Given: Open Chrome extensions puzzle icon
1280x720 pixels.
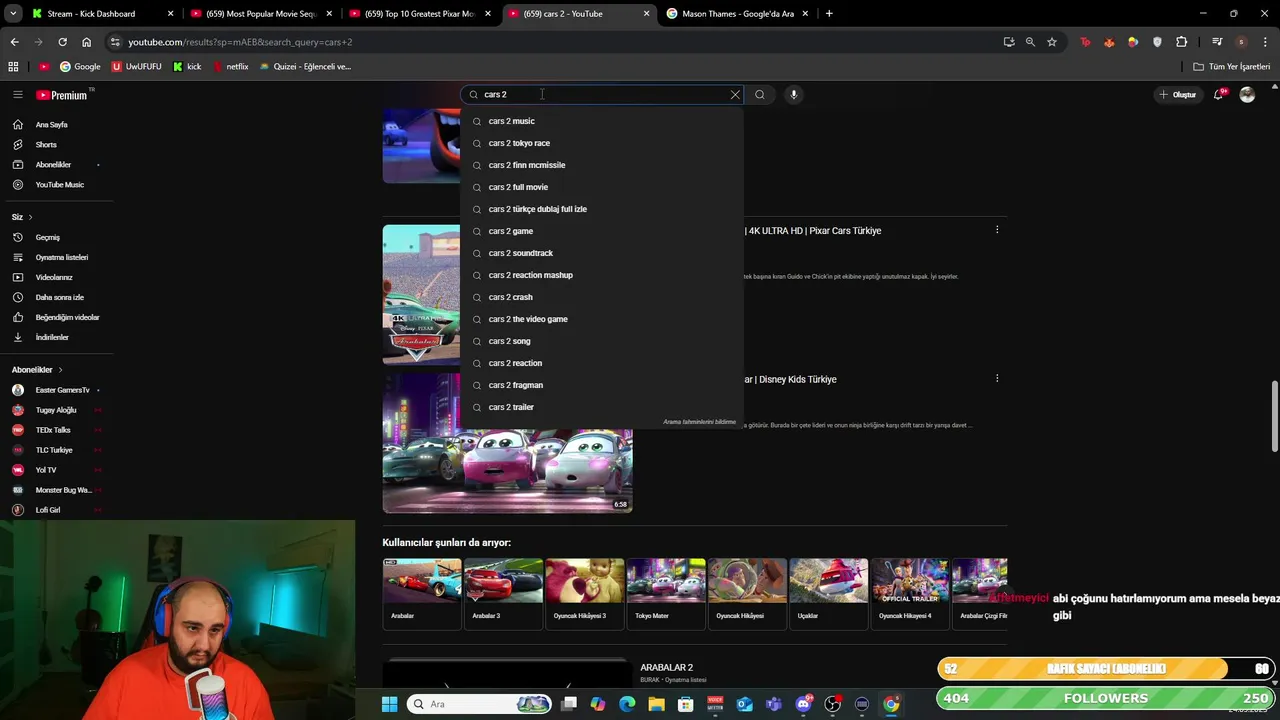Looking at the screenshot, I should pyautogui.click(x=1182, y=42).
